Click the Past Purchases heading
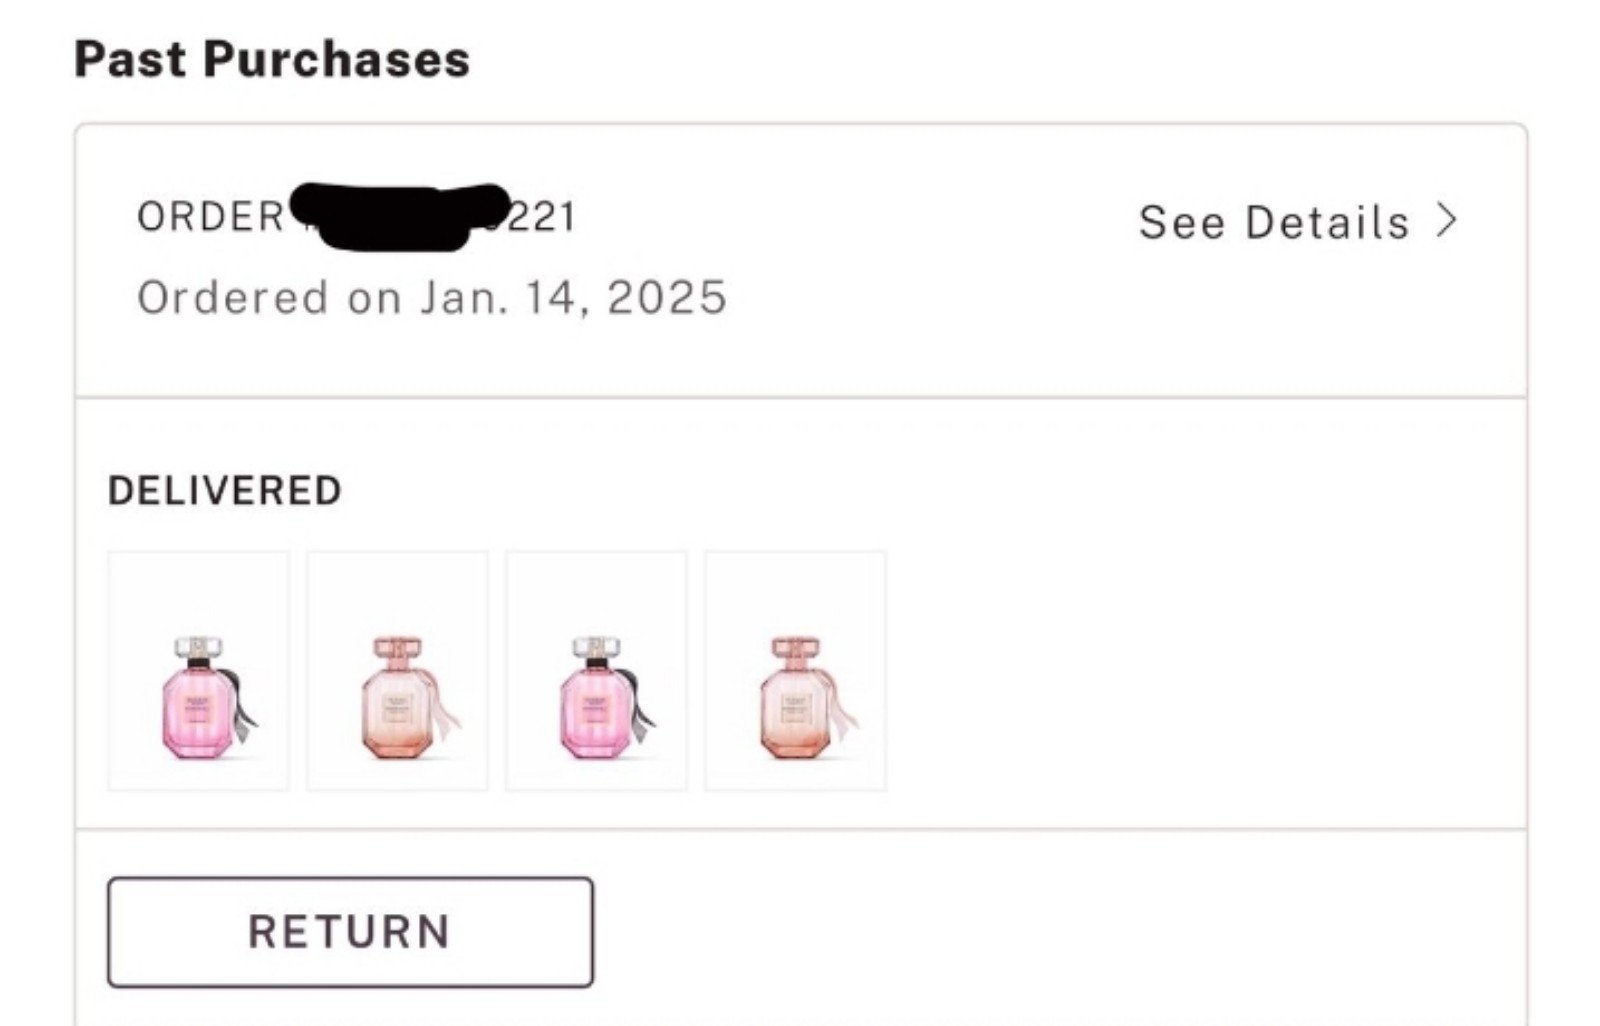 pyautogui.click(x=272, y=59)
